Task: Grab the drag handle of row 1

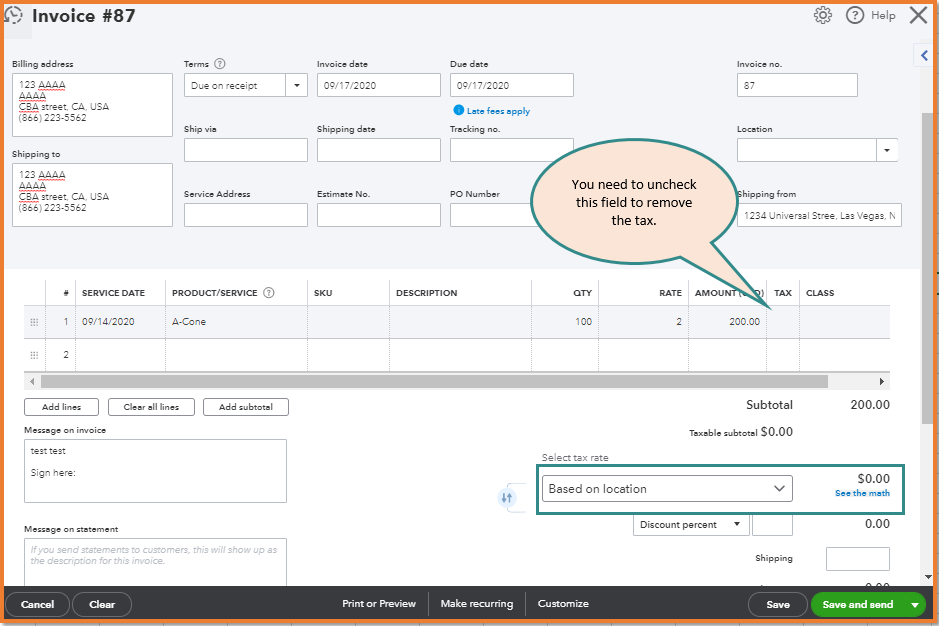Action: [x=34, y=322]
